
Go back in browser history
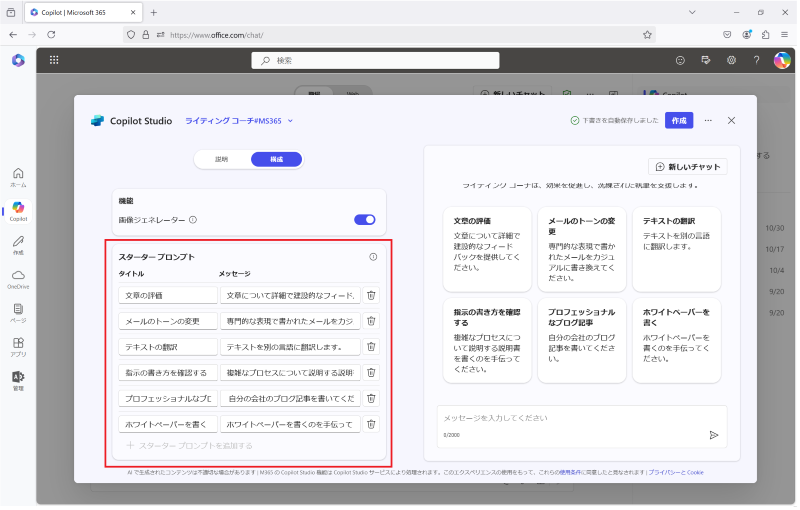[x=13, y=35]
